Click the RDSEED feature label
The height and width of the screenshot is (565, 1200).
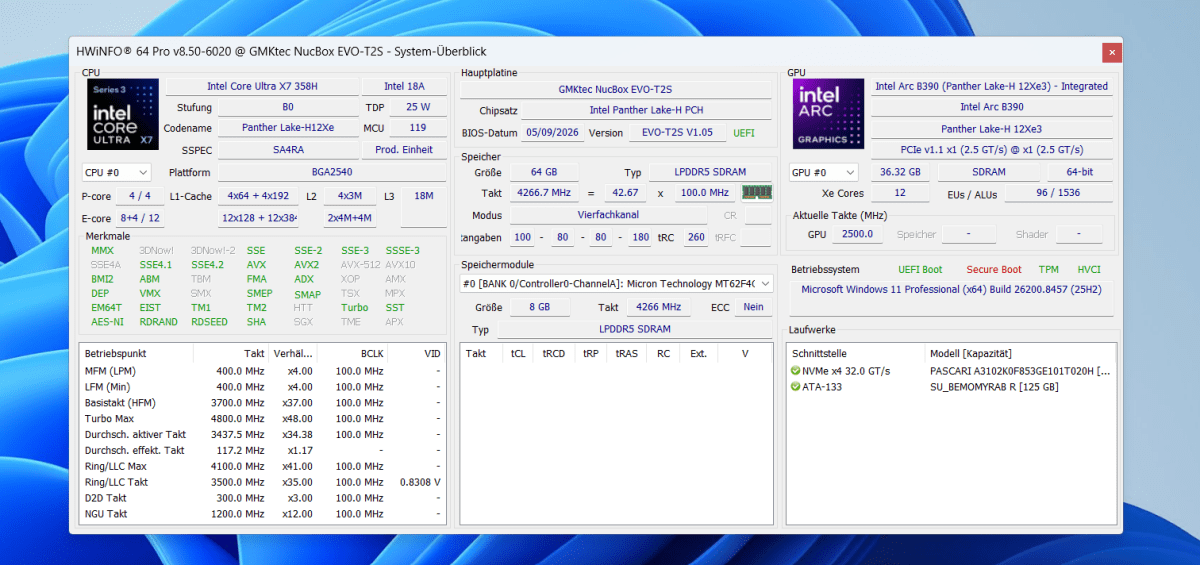210,322
